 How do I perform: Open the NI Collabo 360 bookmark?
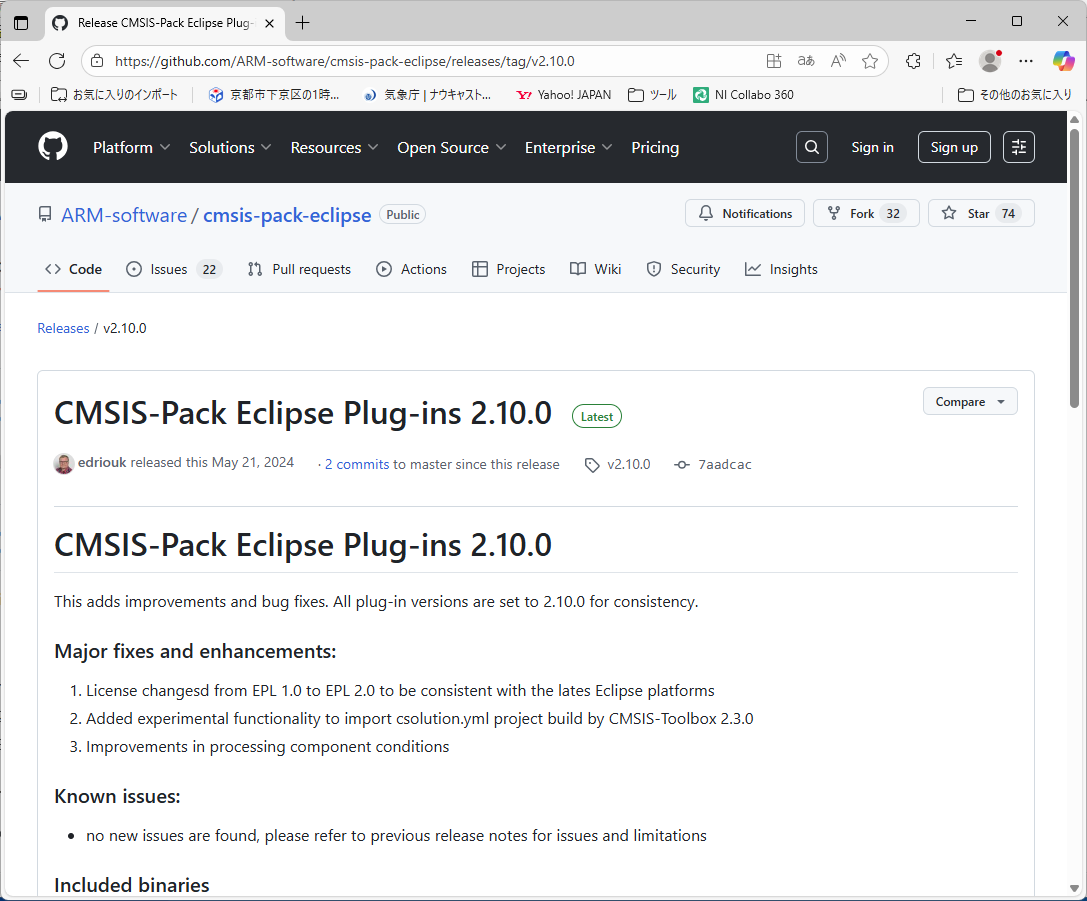click(x=744, y=95)
